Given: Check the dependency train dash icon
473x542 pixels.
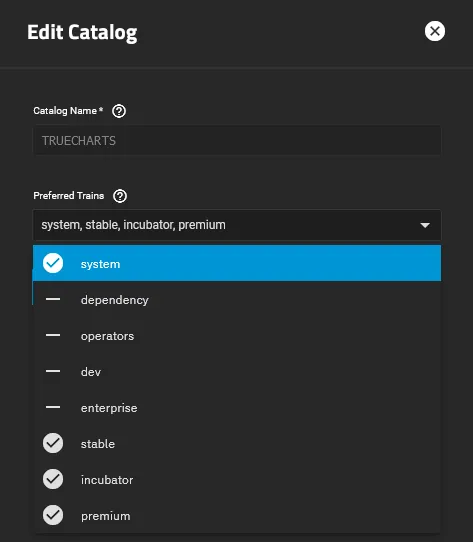Looking at the screenshot, I should [53, 299].
